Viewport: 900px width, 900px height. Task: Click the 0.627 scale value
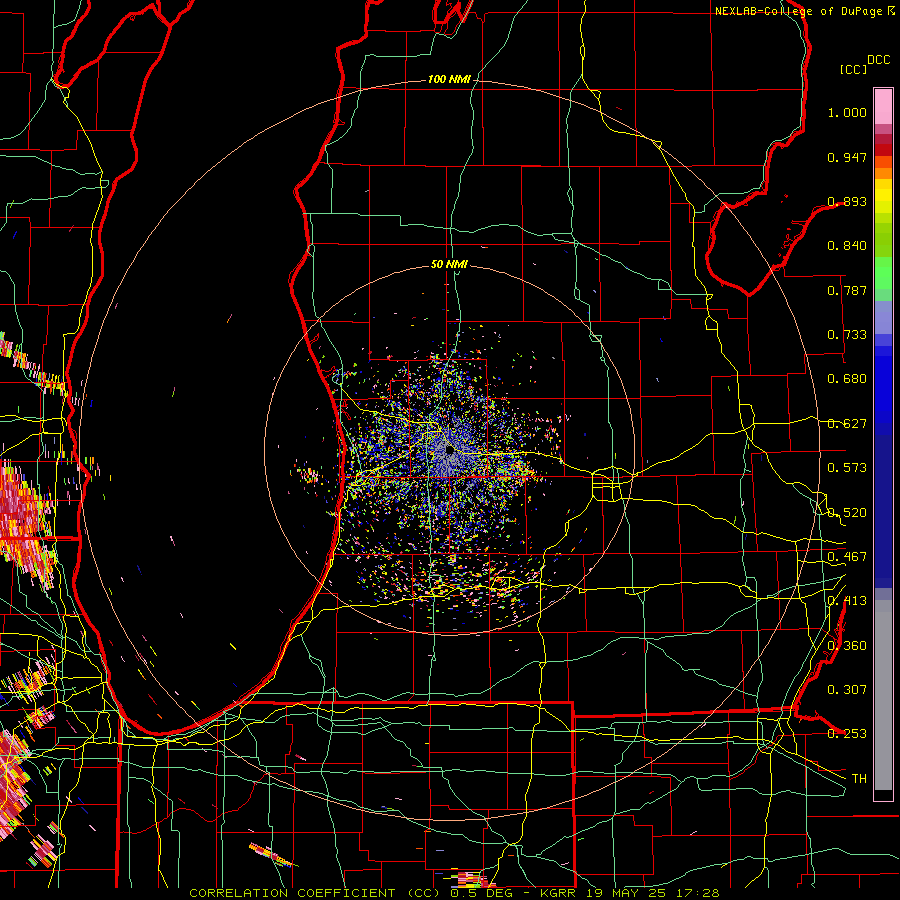pos(847,424)
